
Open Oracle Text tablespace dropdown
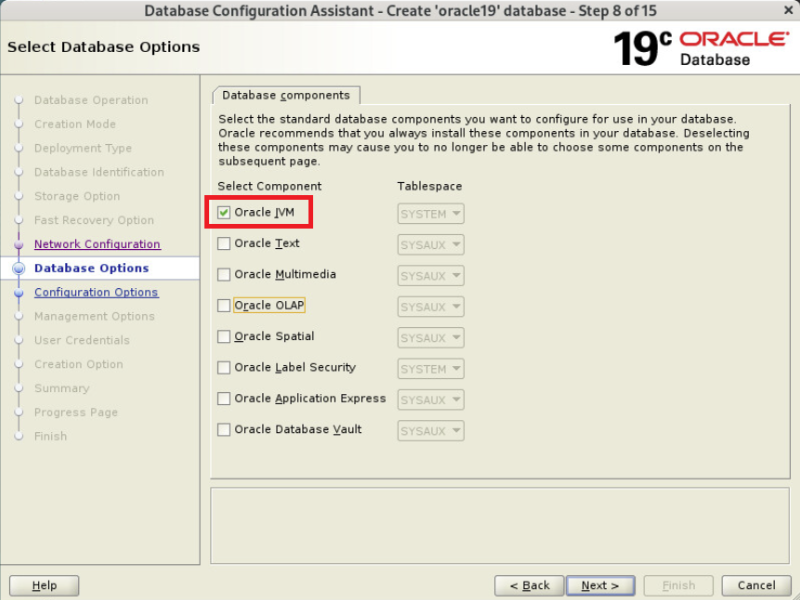431,245
